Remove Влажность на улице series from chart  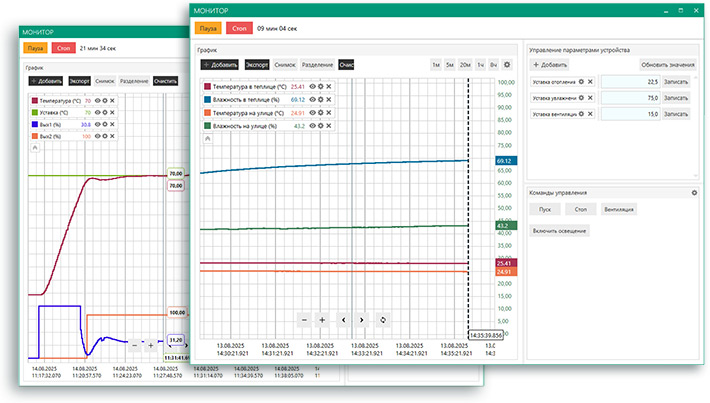[329, 126]
